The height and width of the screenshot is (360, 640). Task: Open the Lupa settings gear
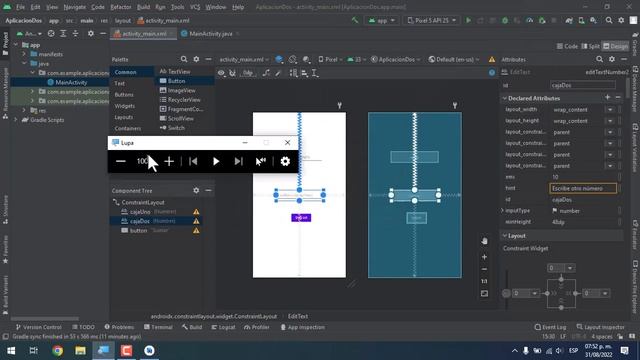[285, 161]
